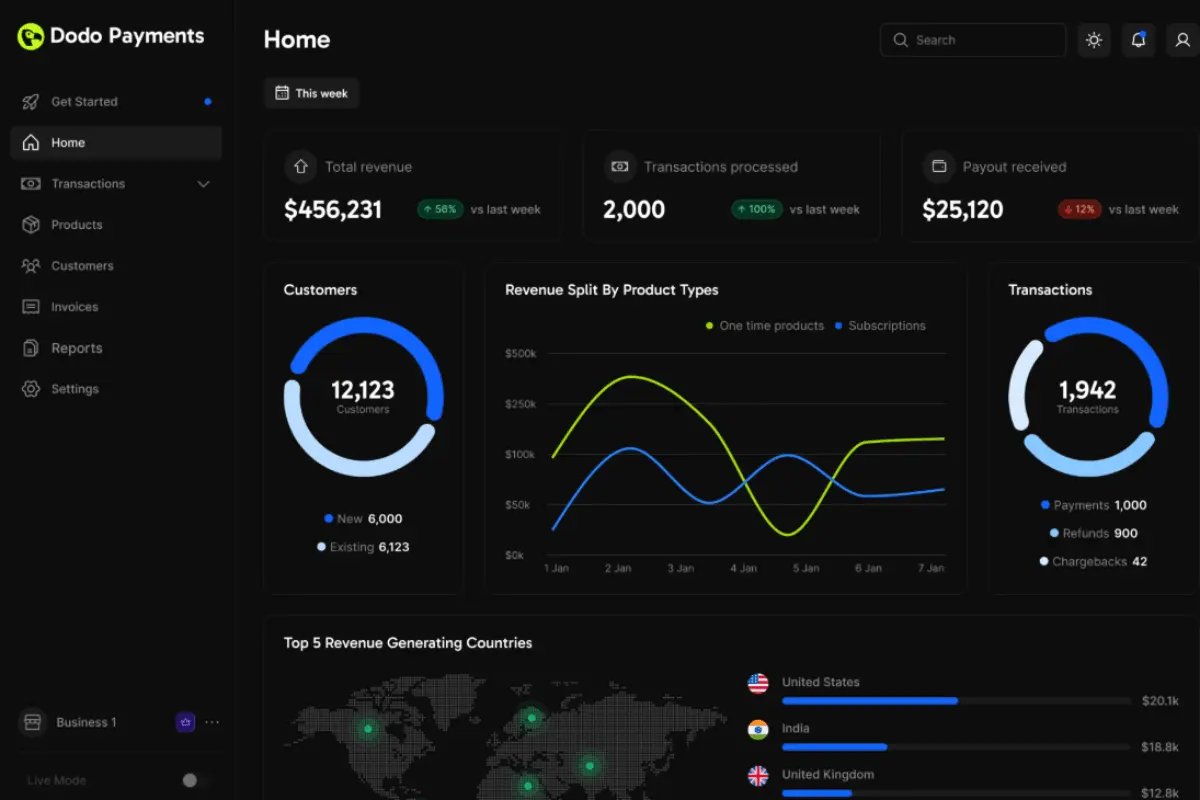Toggle light theme with the sun icon
Viewport: 1200px width, 800px height.
[1094, 40]
